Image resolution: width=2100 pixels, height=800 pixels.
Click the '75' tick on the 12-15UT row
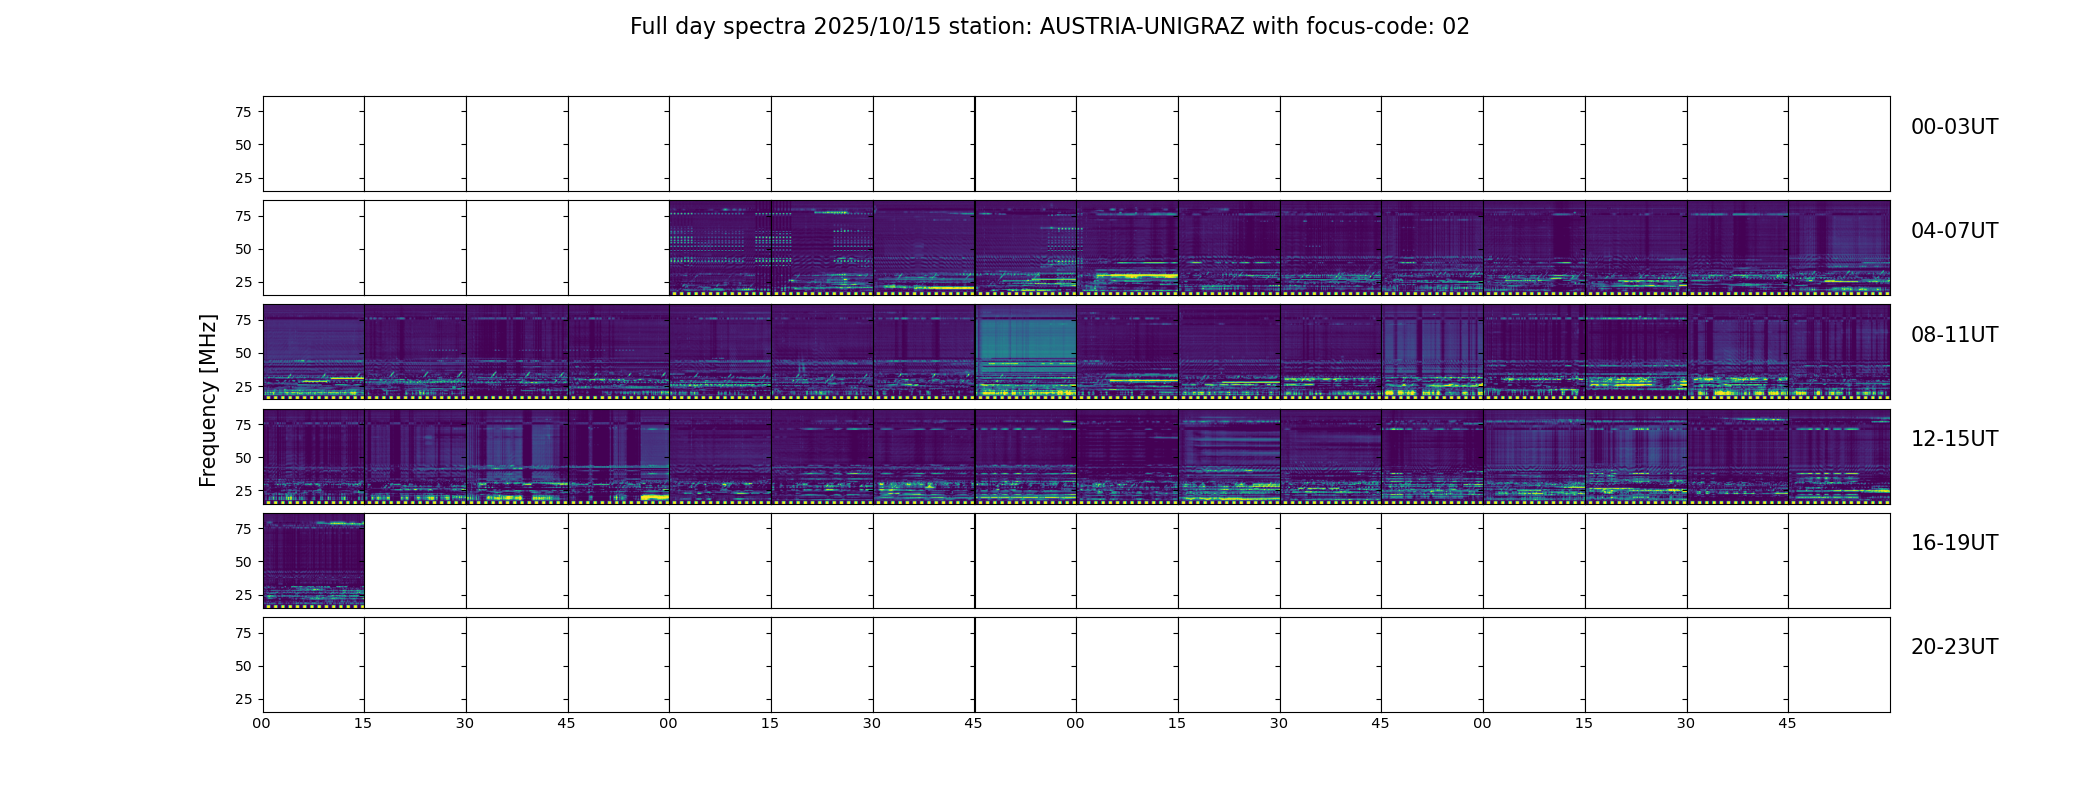[243, 425]
